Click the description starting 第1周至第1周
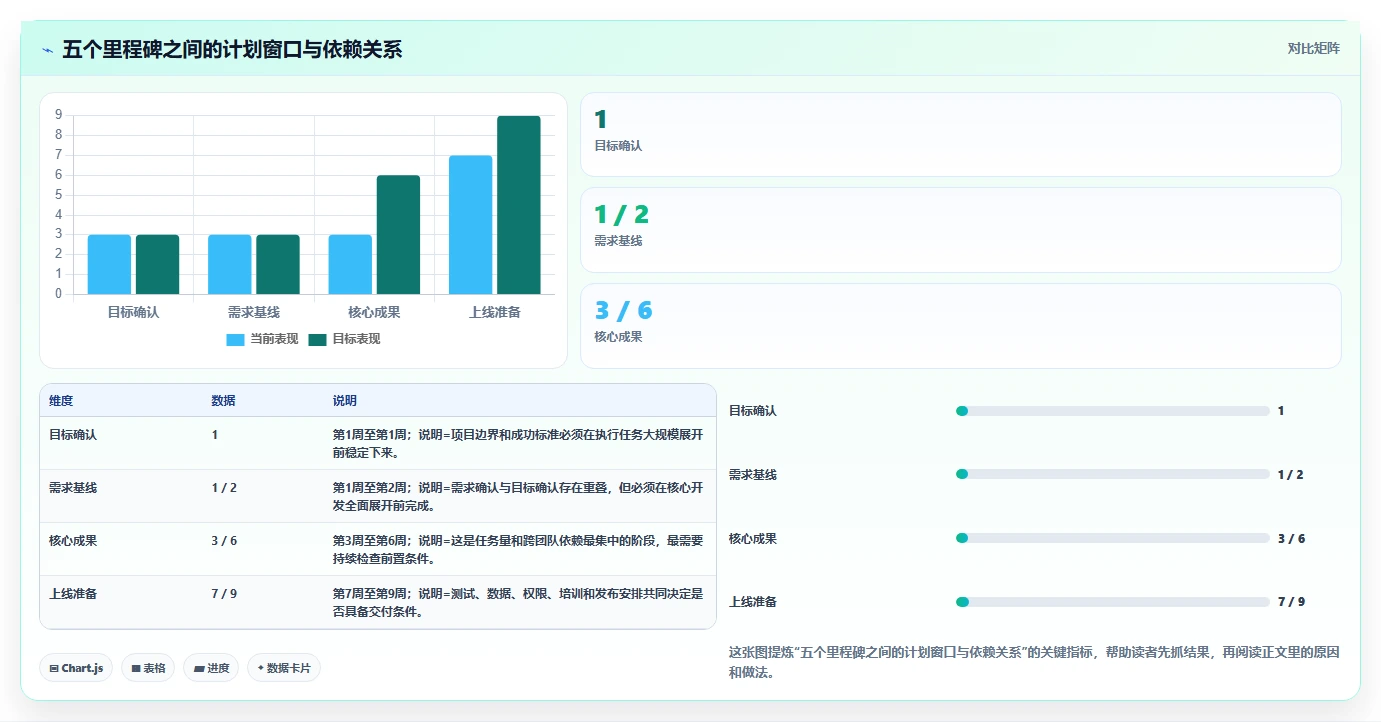The image size is (1381, 722). (x=518, y=443)
